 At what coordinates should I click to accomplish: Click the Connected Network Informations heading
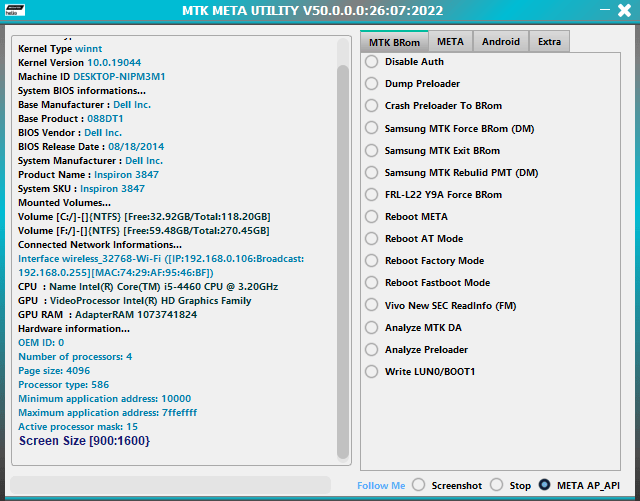100,245
